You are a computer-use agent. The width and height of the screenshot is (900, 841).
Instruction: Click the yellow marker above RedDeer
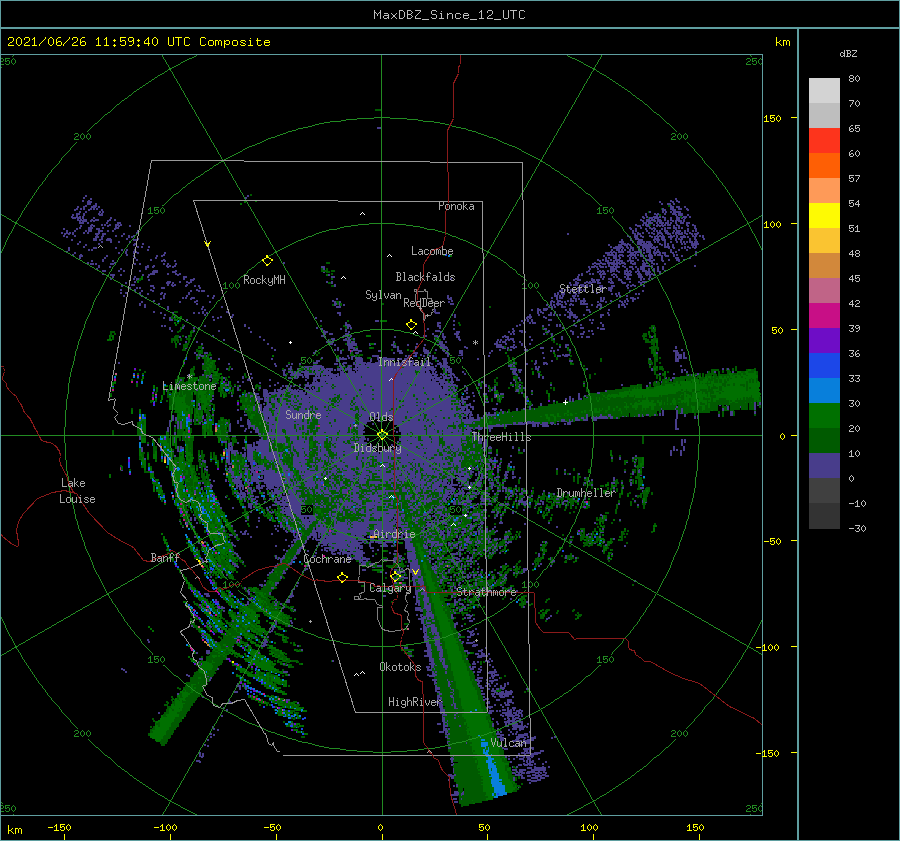[412, 325]
